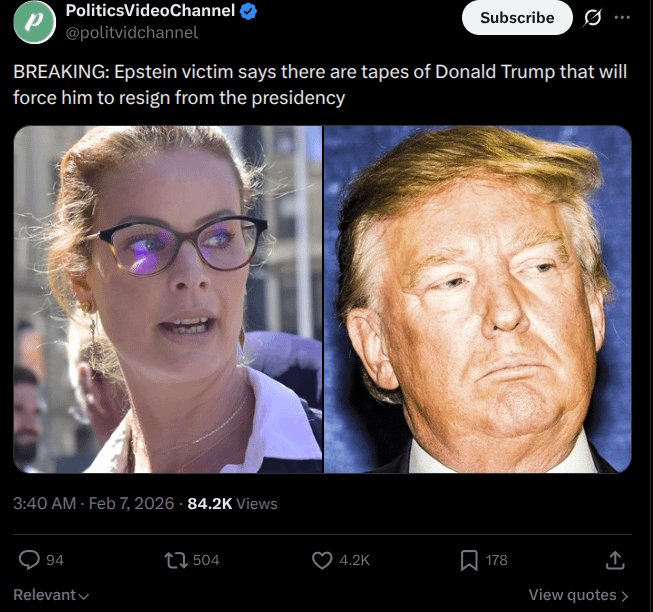Click the 84.2K Views count
This screenshot has width=653, height=612.
click(x=232, y=503)
